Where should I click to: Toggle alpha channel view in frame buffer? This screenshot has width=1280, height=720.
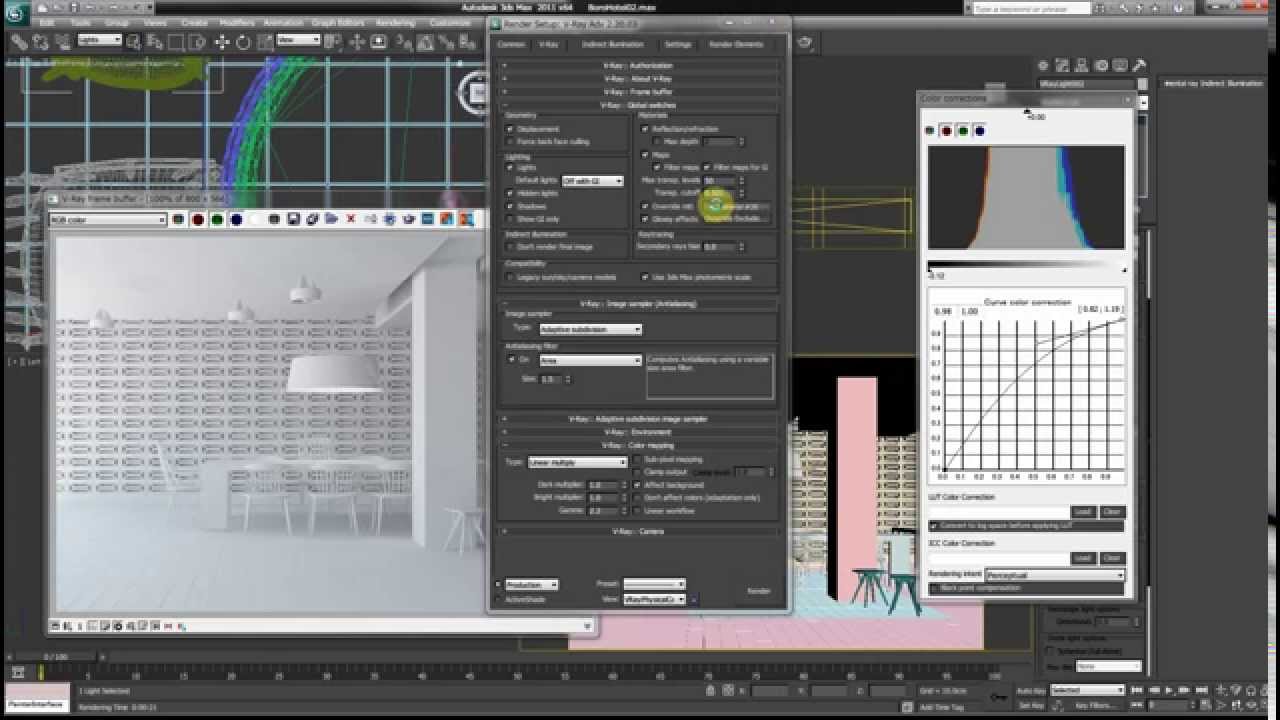tap(255, 219)
